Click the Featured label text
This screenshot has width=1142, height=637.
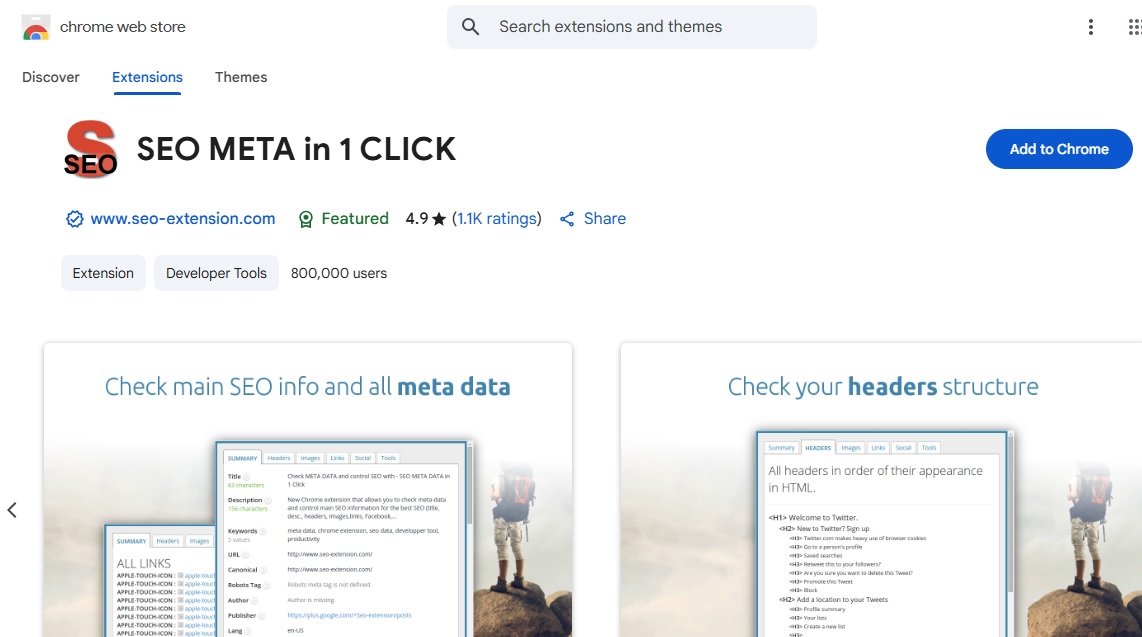[355, 218]
